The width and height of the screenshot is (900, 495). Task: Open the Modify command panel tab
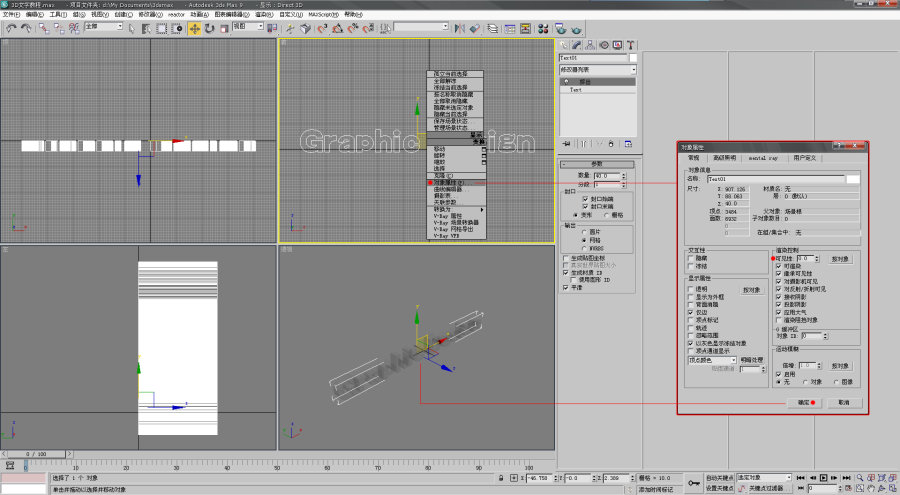(x=579, y=45)
